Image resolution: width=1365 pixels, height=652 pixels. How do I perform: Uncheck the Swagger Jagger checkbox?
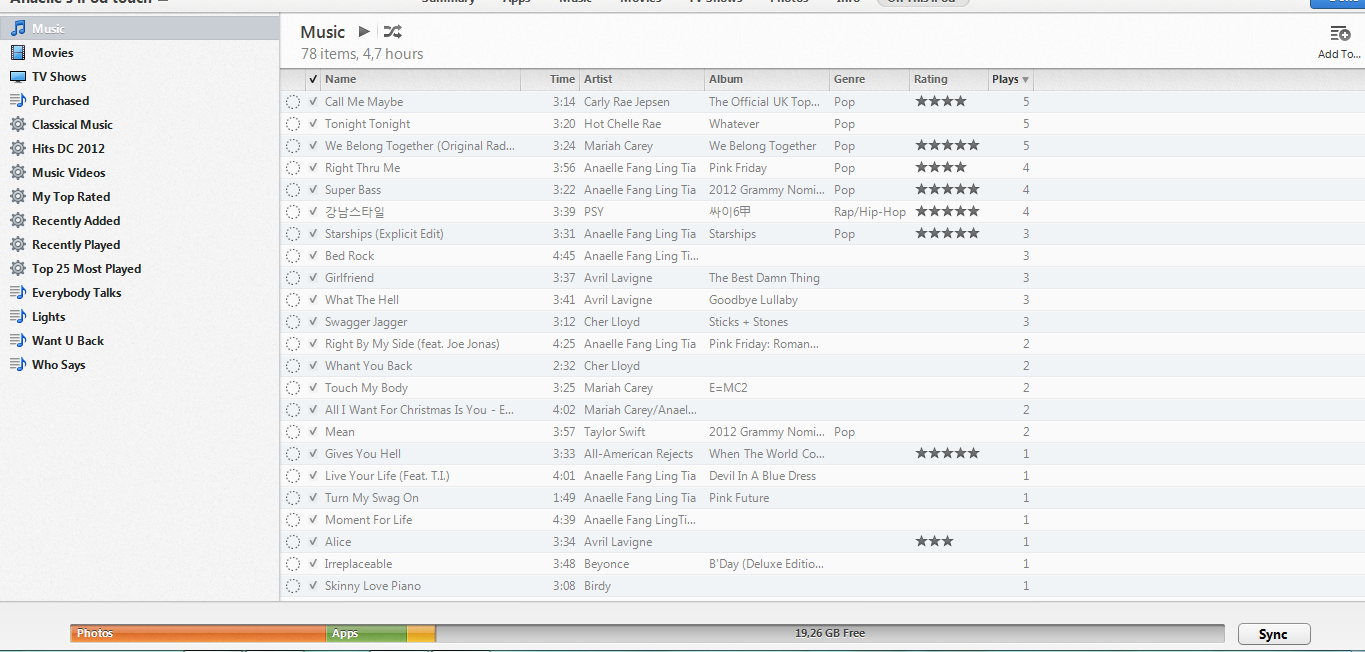(314, 322)
